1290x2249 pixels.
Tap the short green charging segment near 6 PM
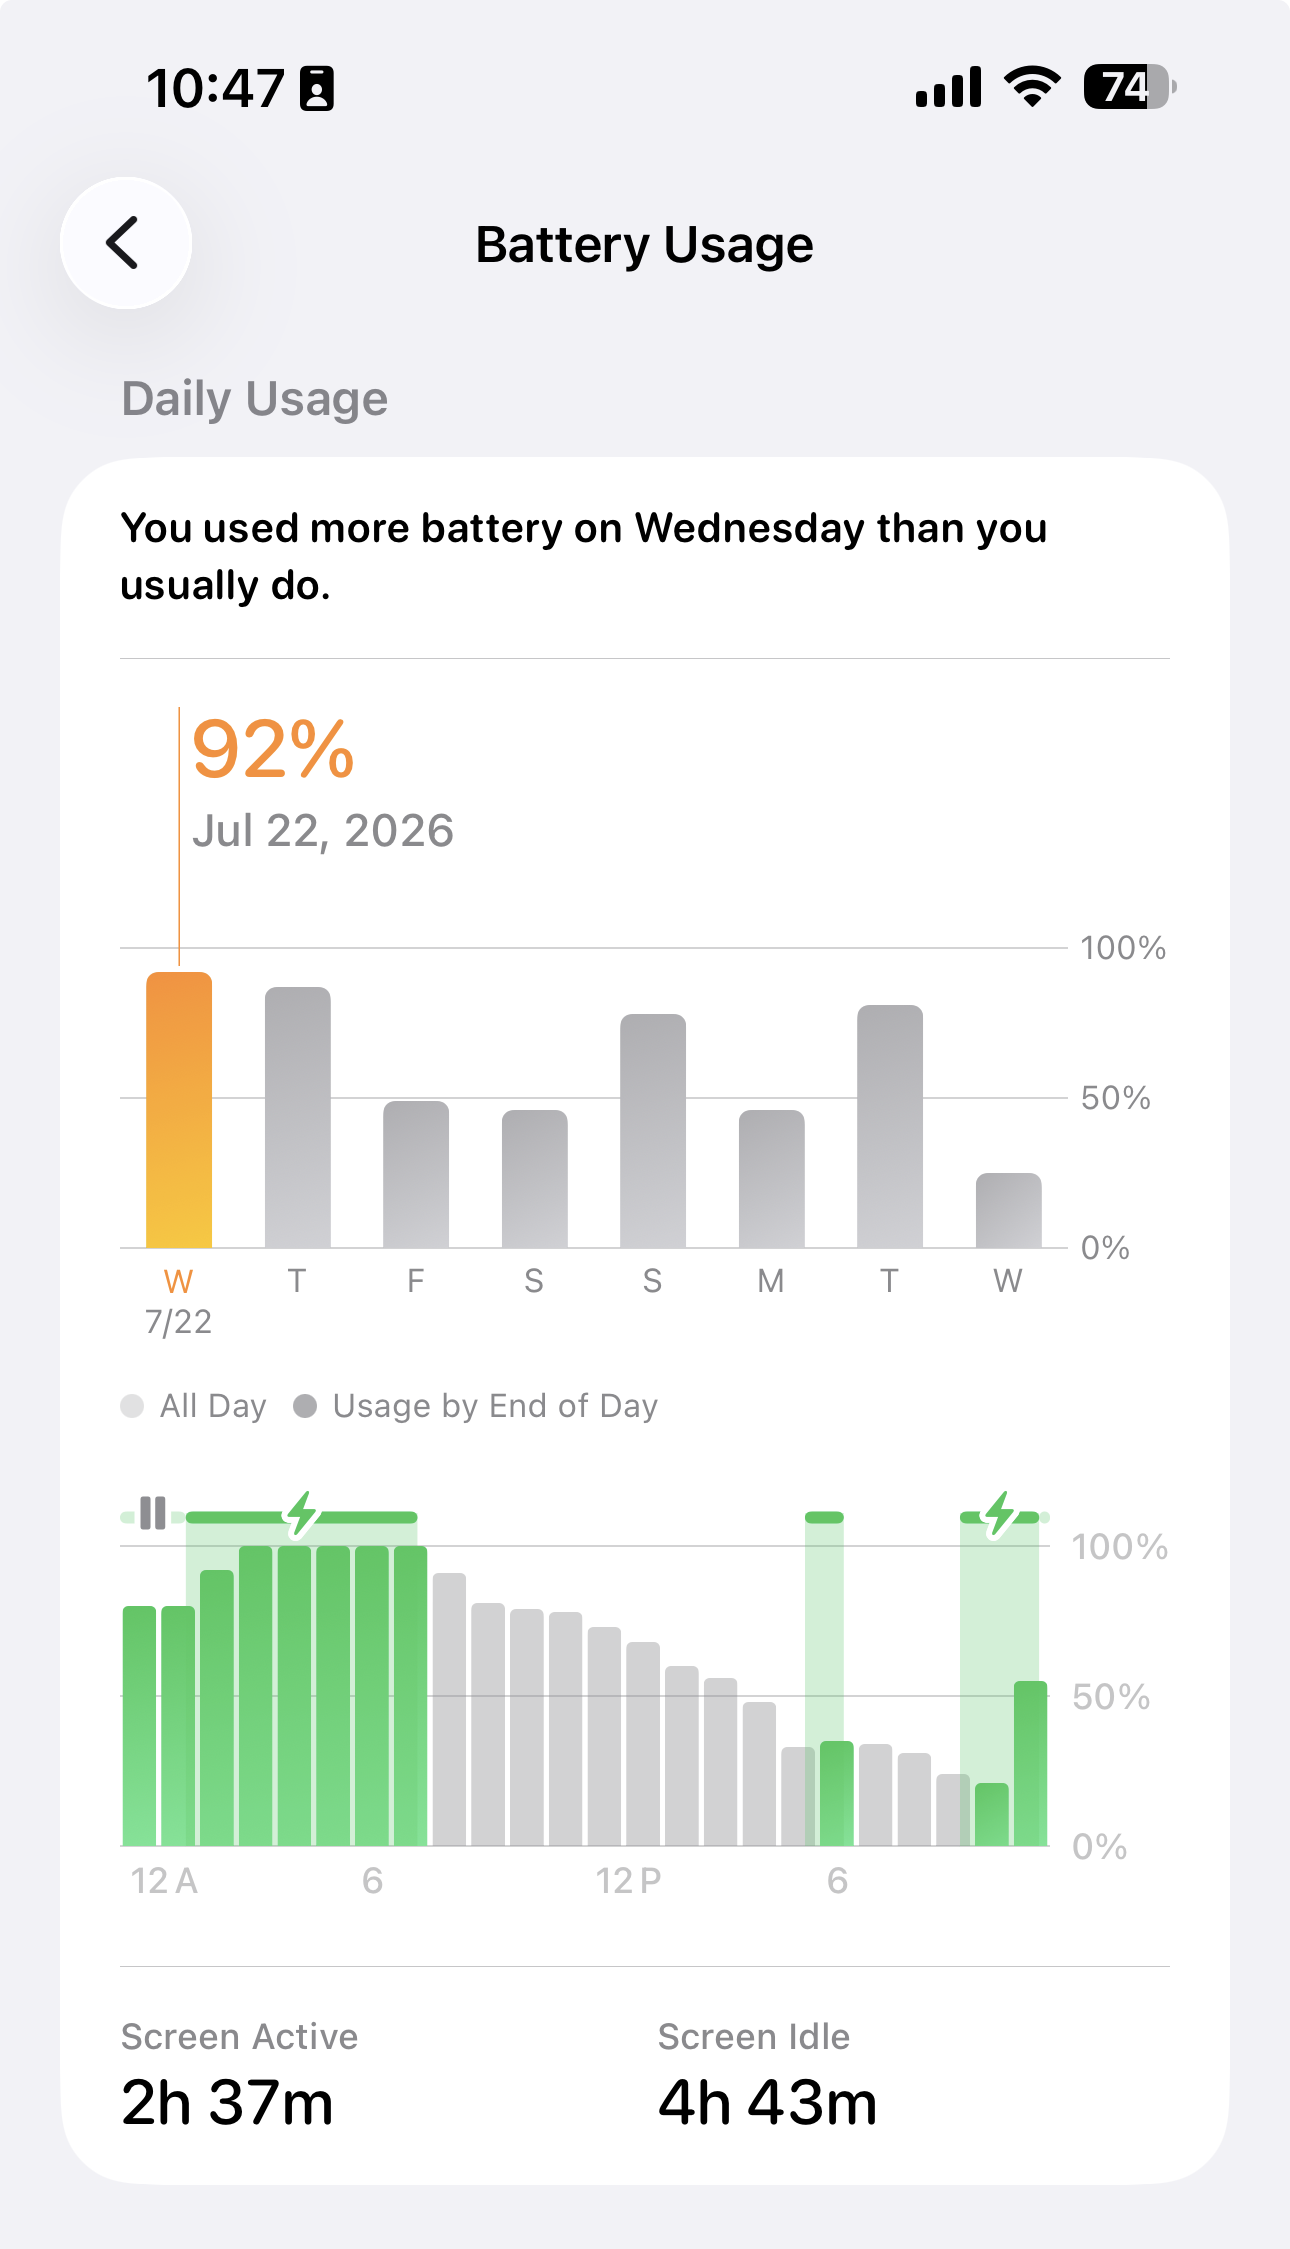[x=824, y=1517]
